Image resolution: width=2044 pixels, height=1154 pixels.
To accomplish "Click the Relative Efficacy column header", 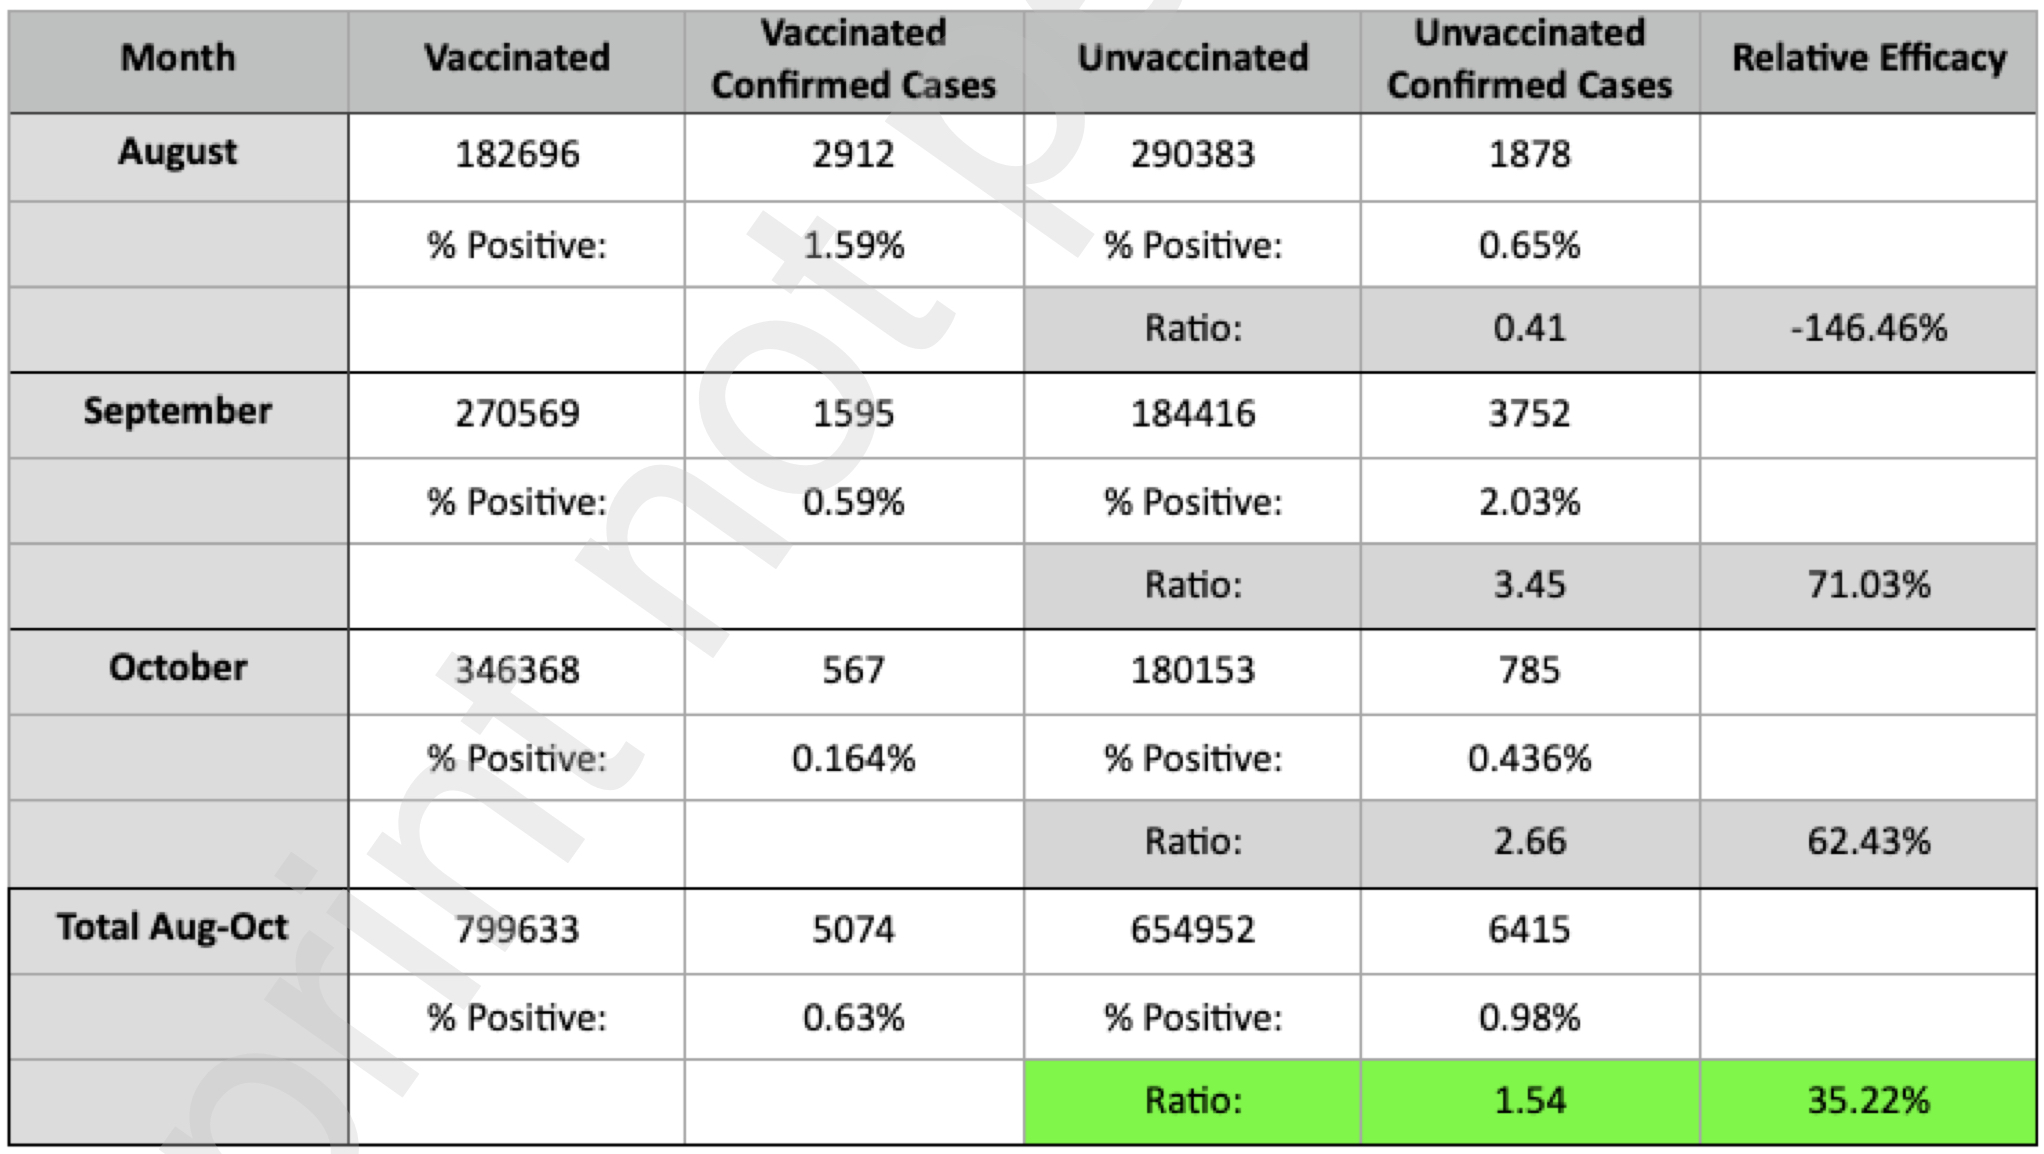I will click(1868, 58).
